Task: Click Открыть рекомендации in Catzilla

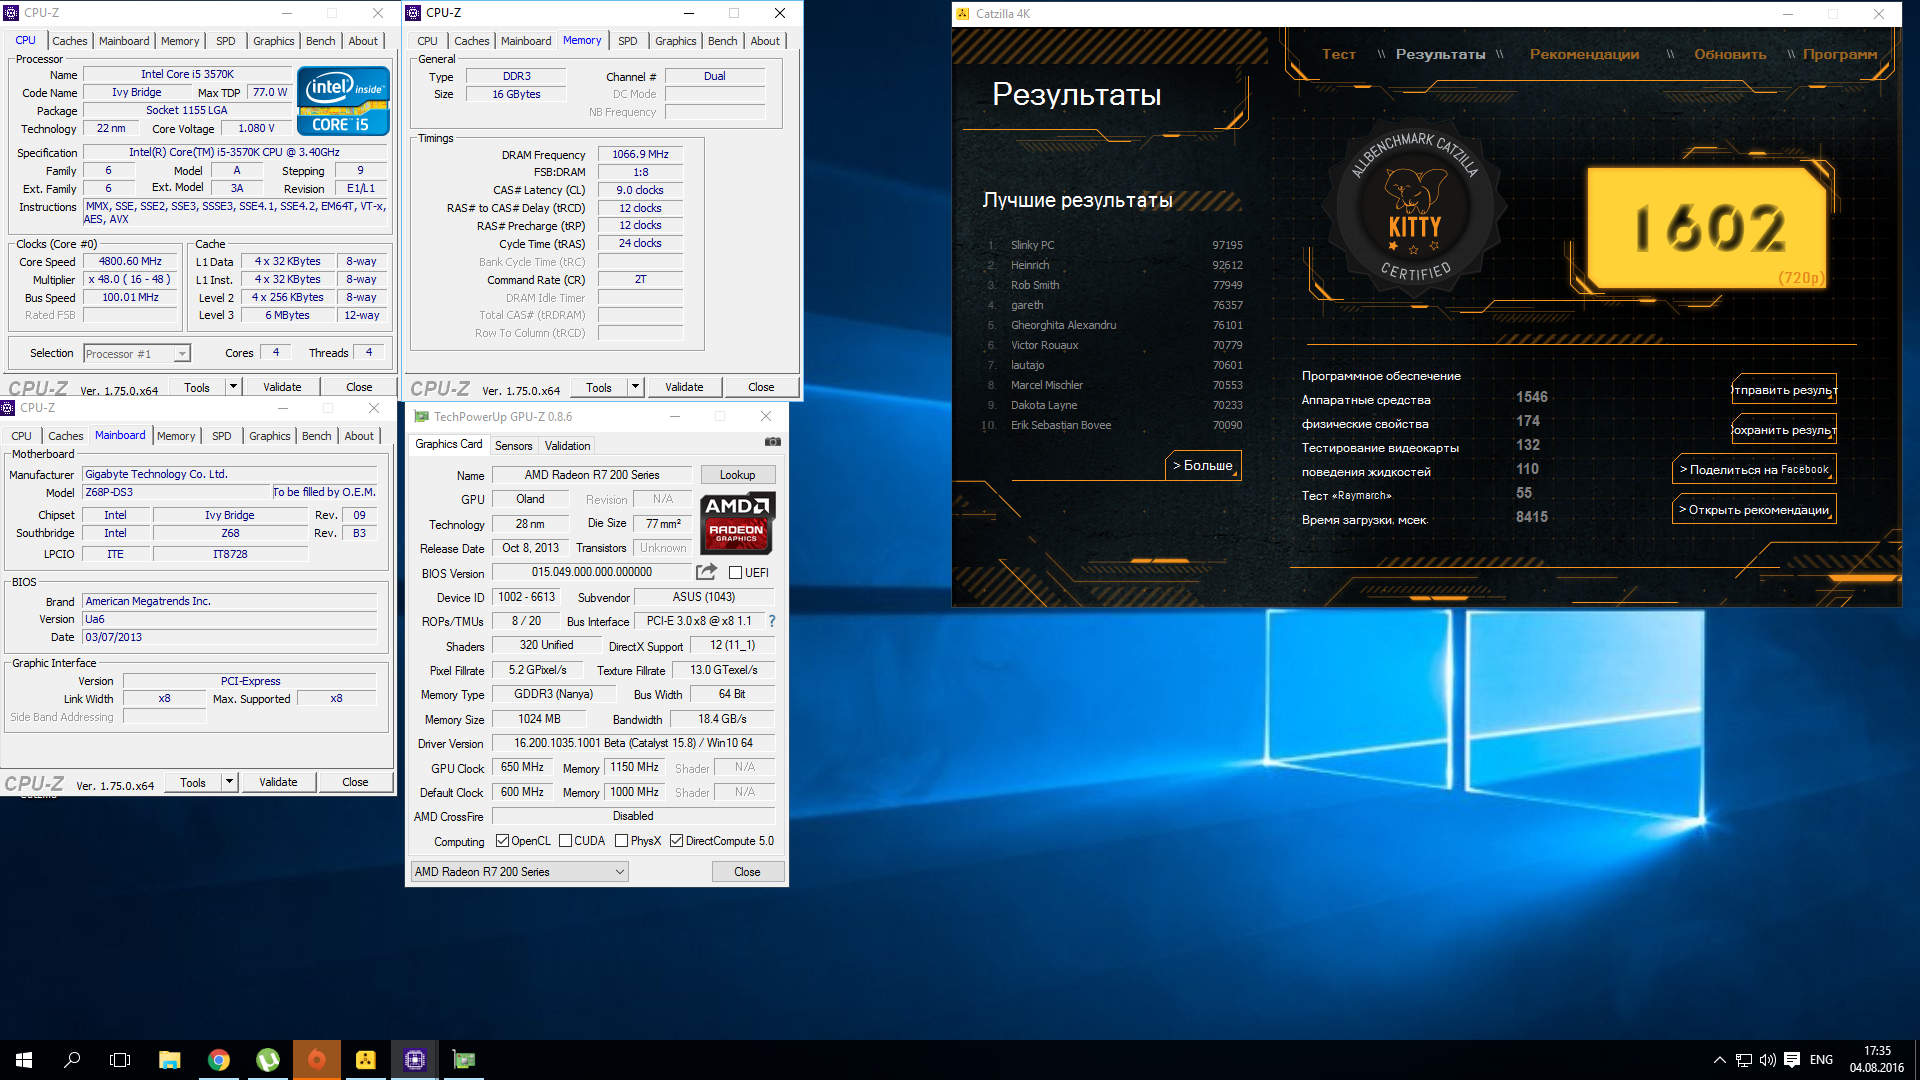Action: click(1754, 510)
